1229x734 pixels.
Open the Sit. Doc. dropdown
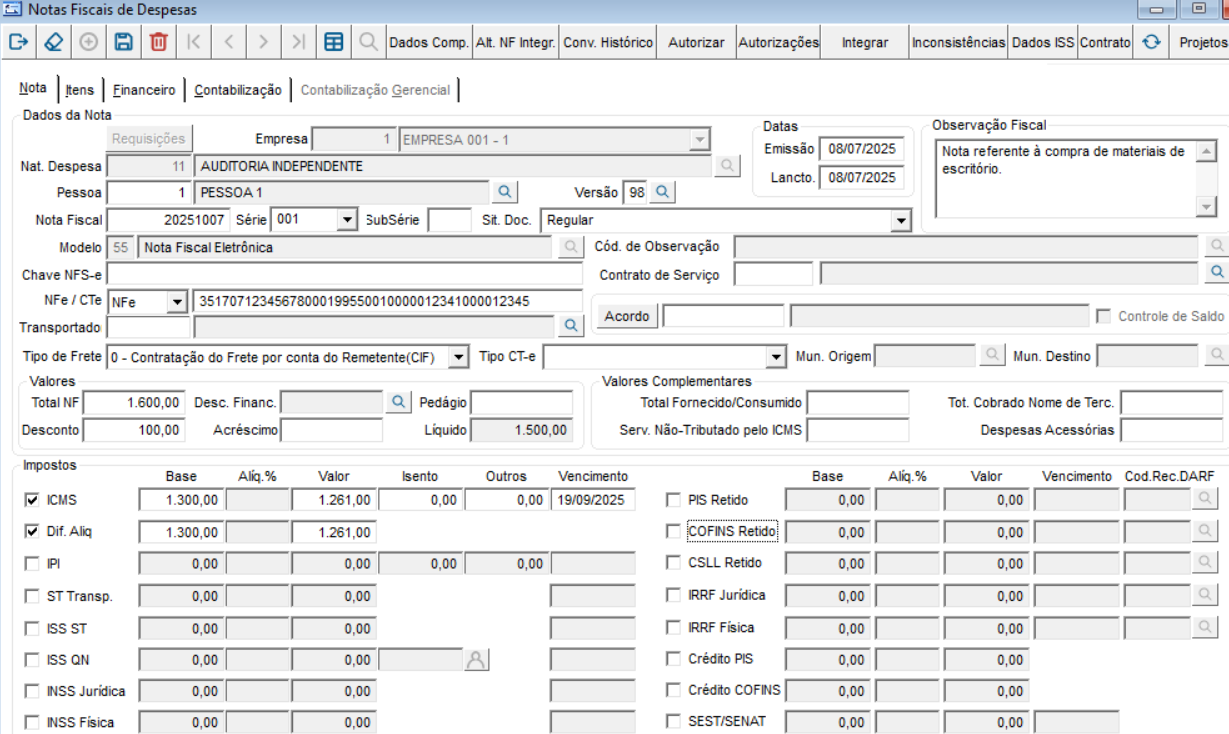point(901,219)
